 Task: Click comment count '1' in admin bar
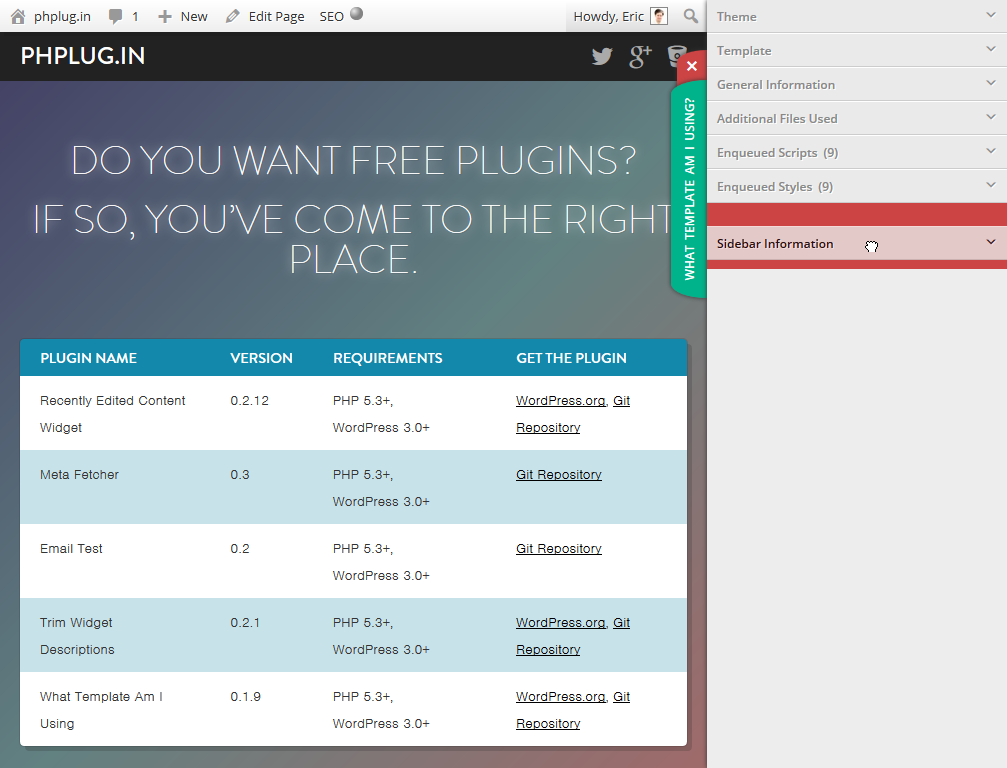coord(135,17)
